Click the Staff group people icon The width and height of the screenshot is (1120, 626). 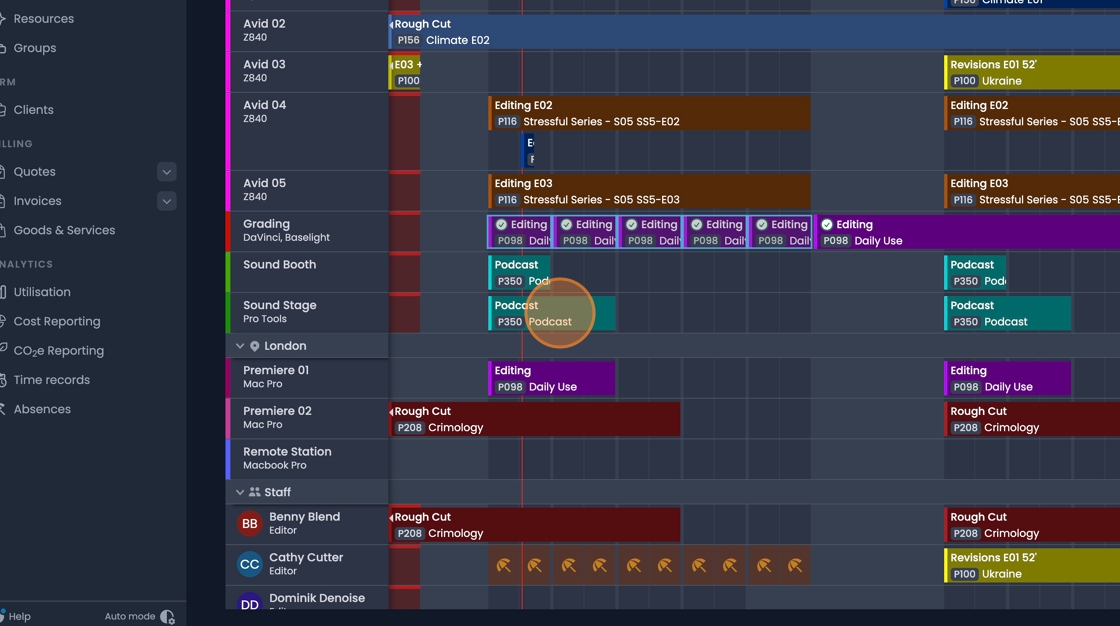coord(255,492)
